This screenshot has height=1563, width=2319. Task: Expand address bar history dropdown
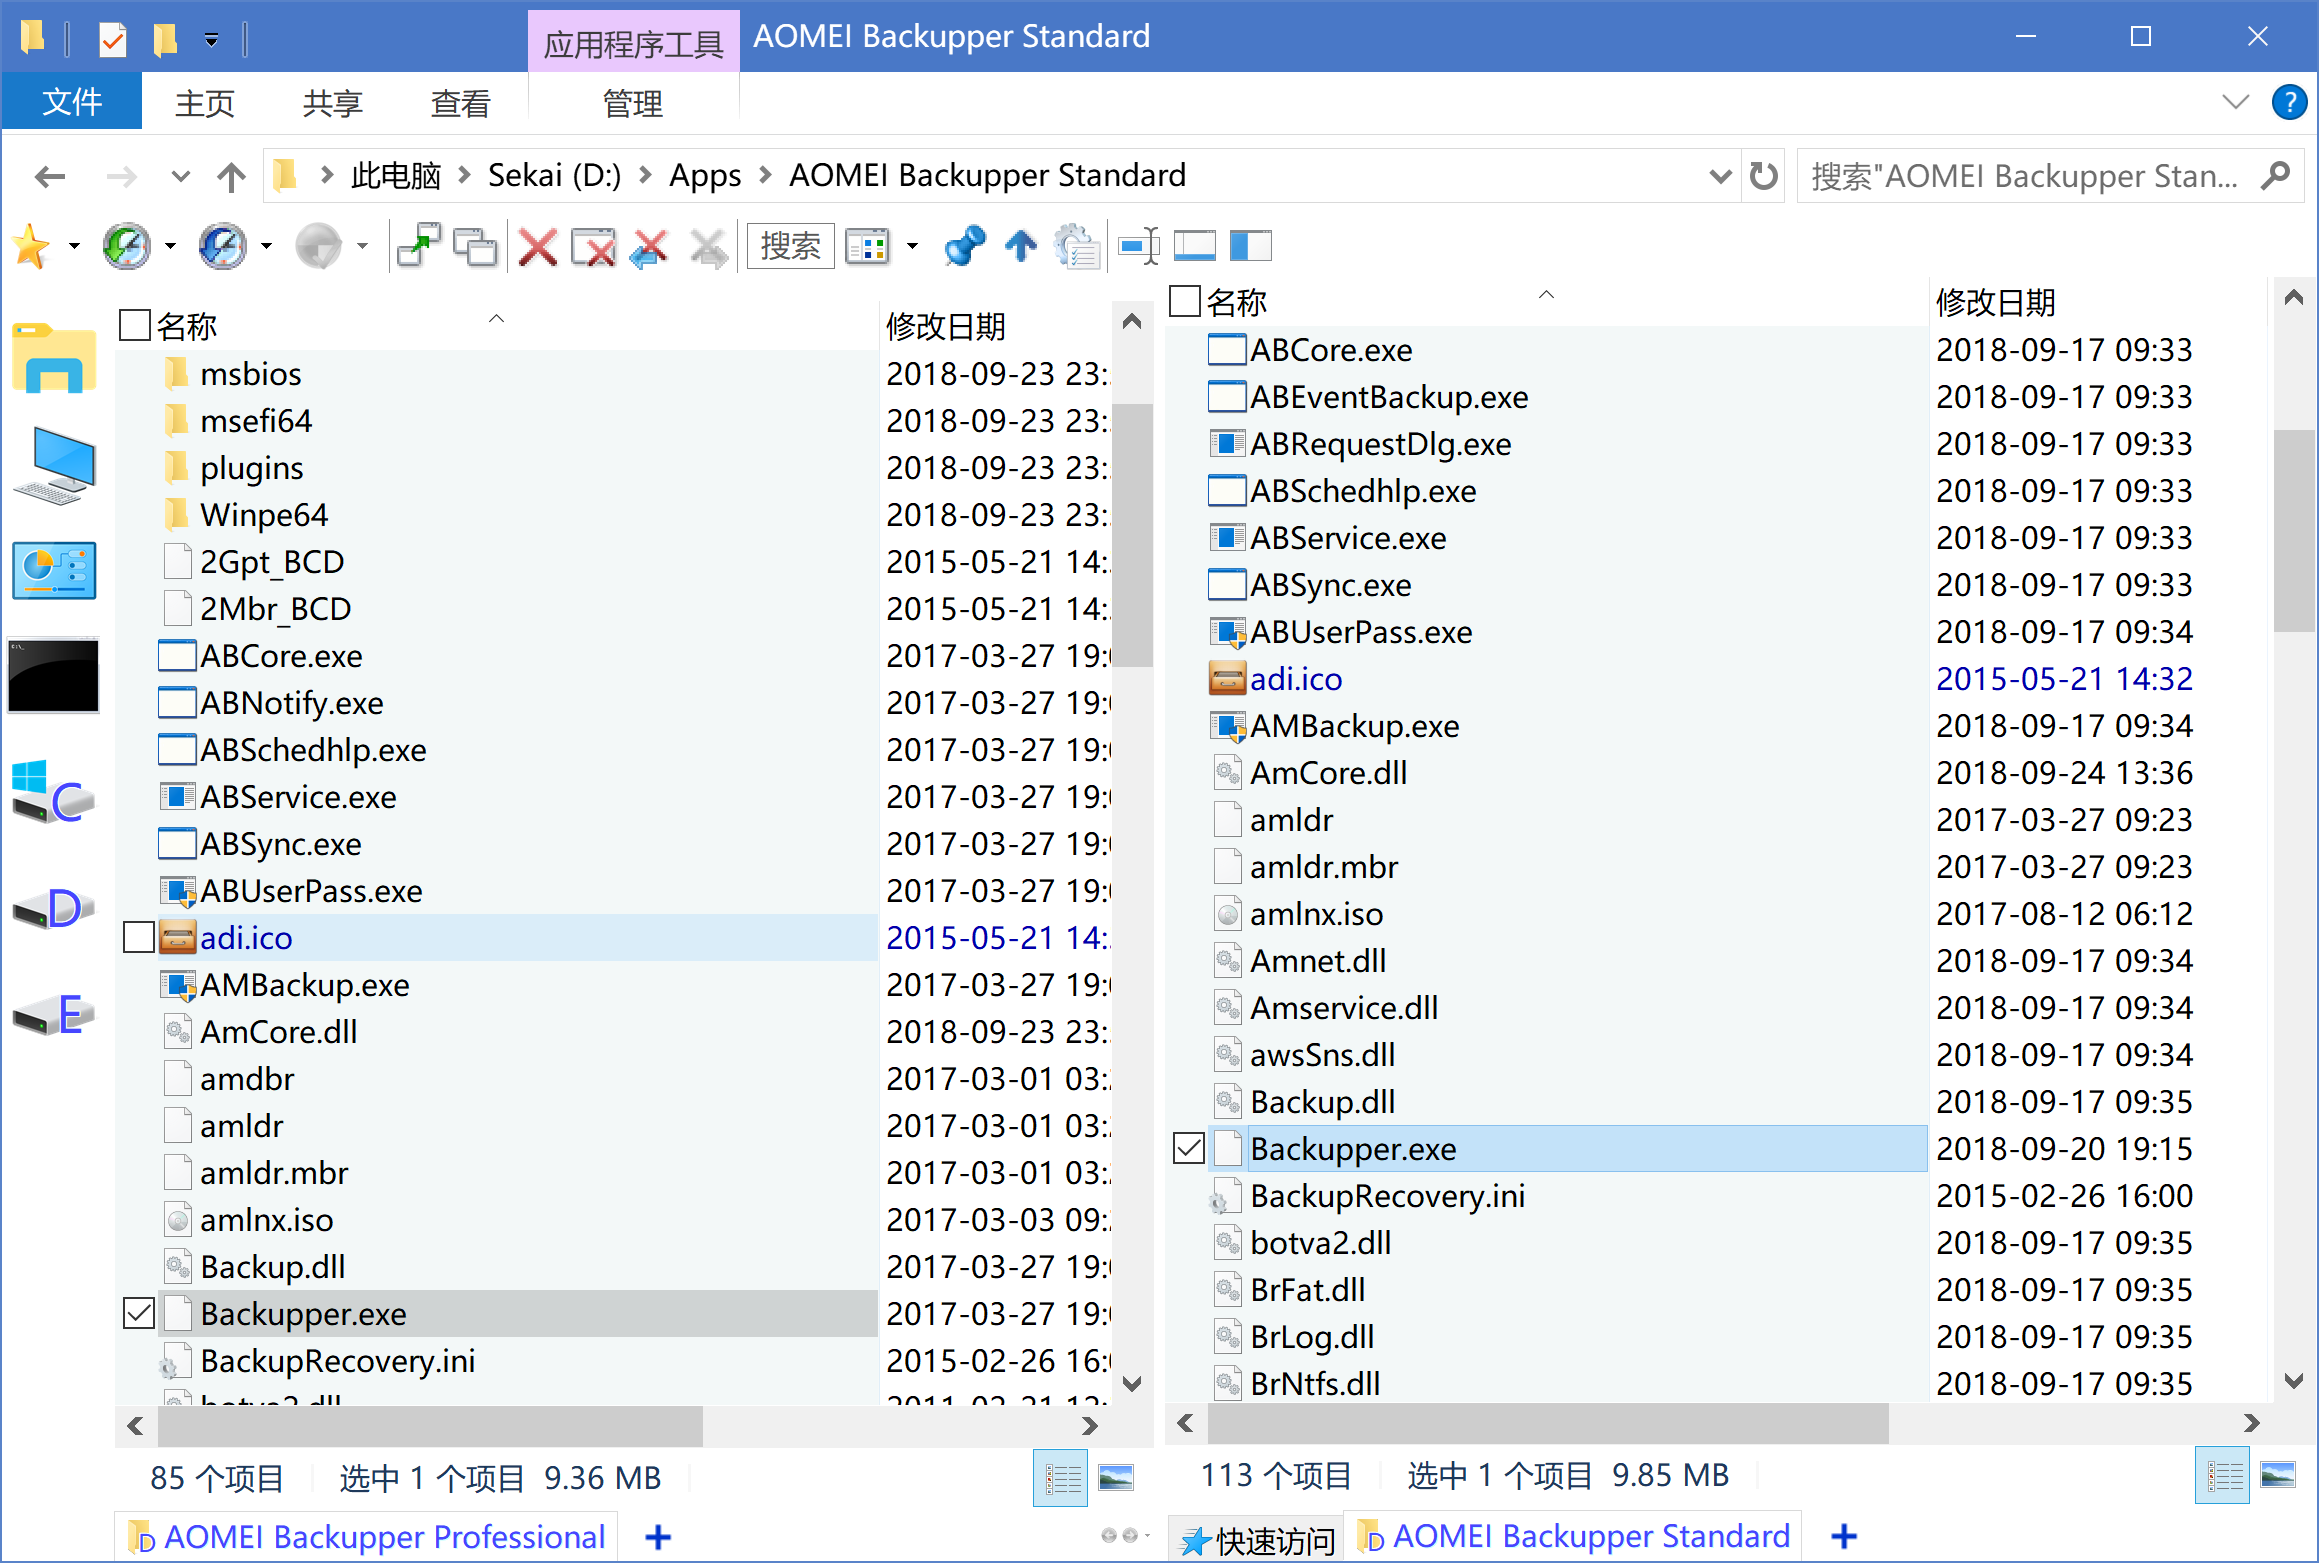(1720, 176)
